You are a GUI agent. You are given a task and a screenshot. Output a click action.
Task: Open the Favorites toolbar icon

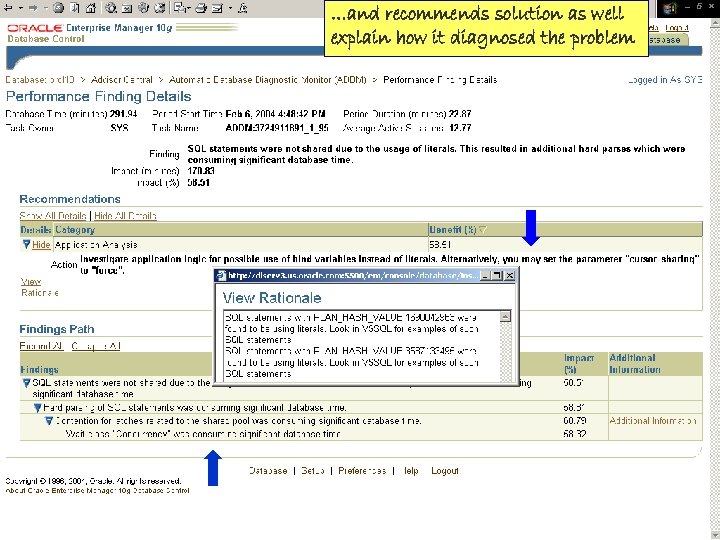(127, 8)
